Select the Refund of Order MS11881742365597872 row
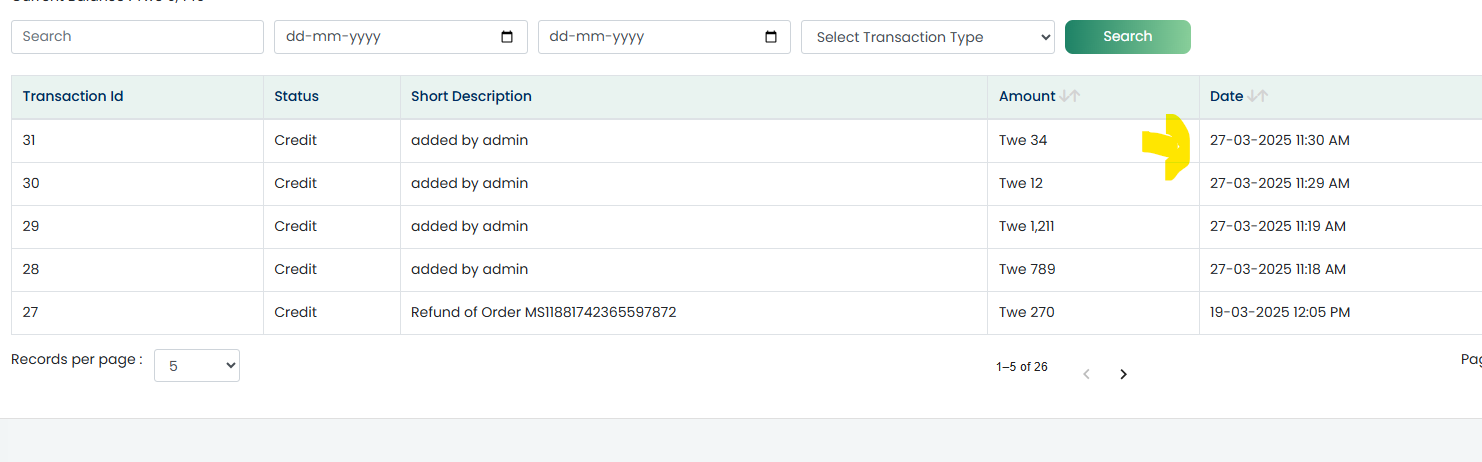Viewport: 1482px width, 462px height. [746, 313]
